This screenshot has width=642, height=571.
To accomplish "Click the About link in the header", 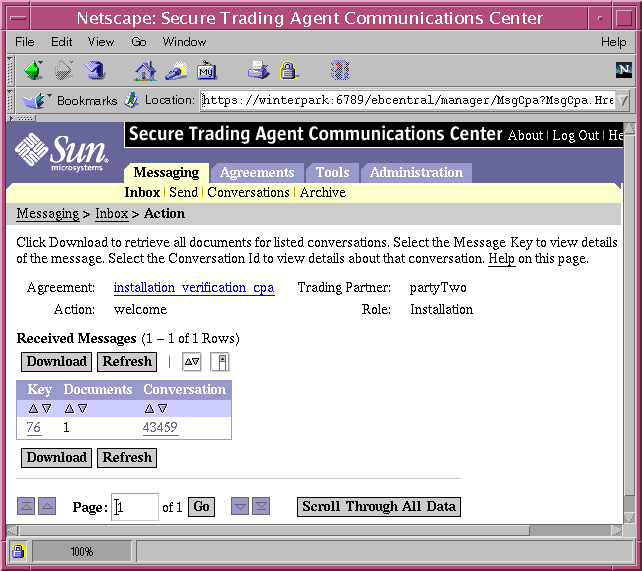I will point(525,135).
